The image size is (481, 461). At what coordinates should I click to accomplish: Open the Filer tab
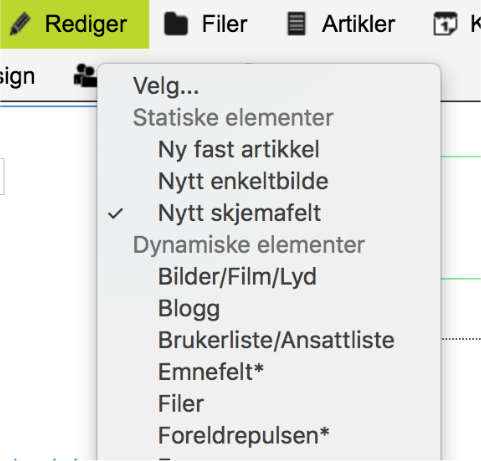tap(206, 24)
